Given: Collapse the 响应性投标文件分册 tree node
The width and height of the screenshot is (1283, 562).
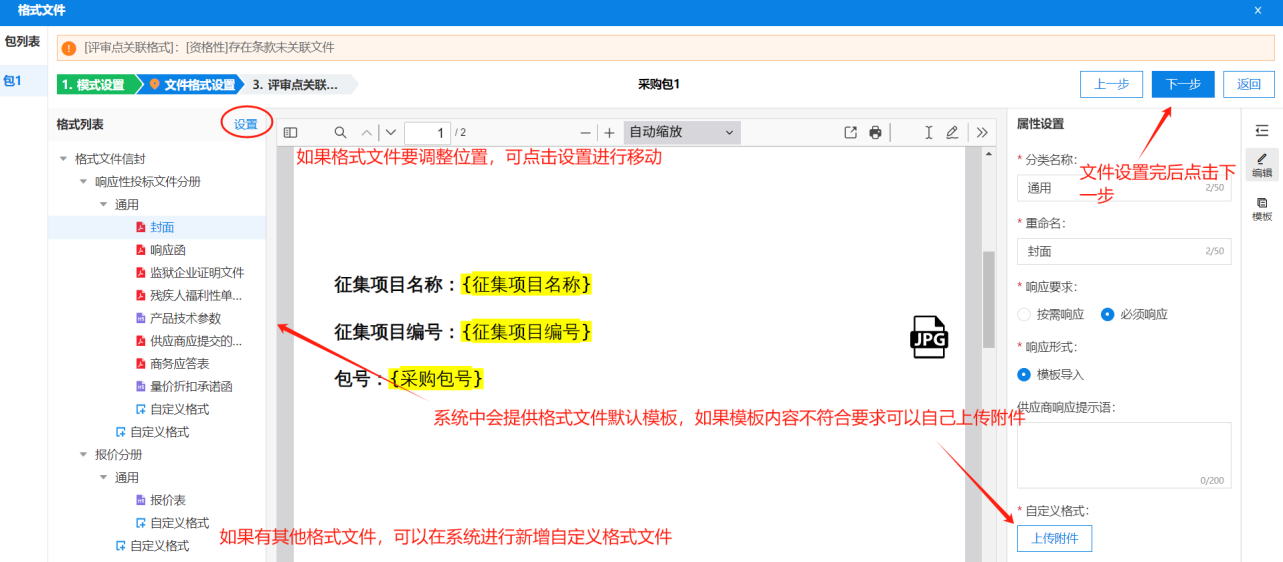Looking at the screenshot, I should point(84,182).
